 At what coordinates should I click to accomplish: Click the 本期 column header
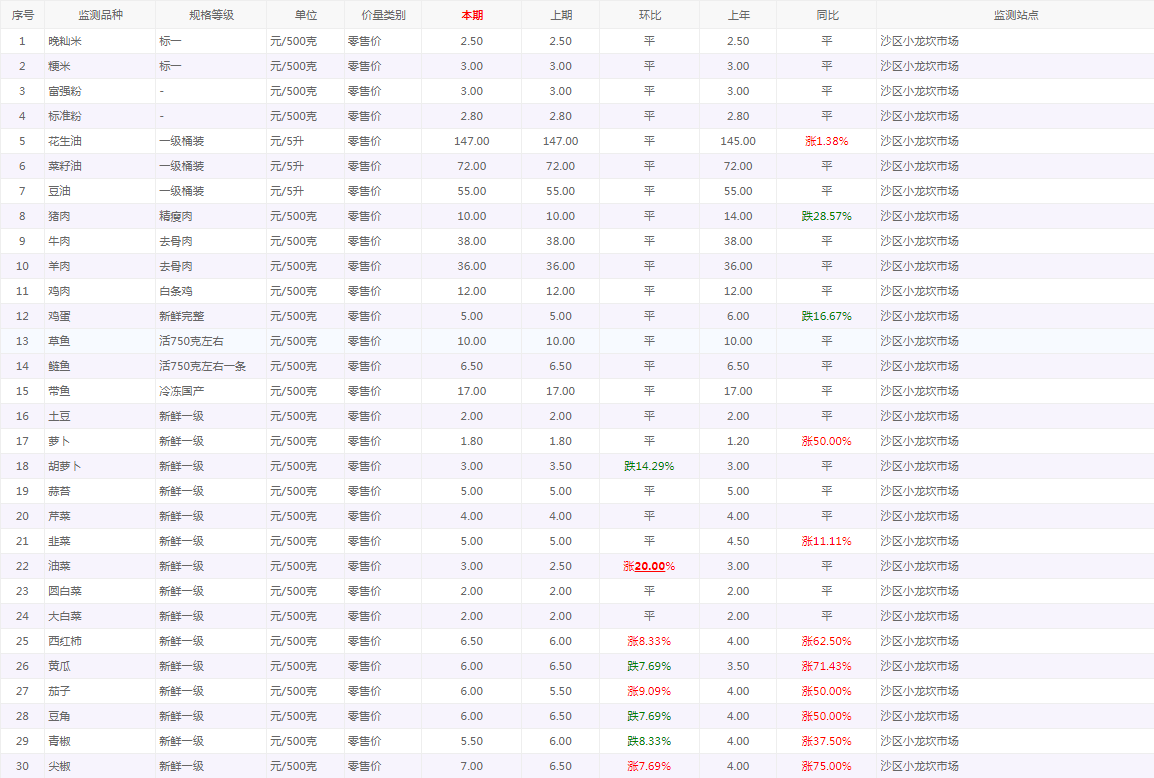[x=472, y=15]
